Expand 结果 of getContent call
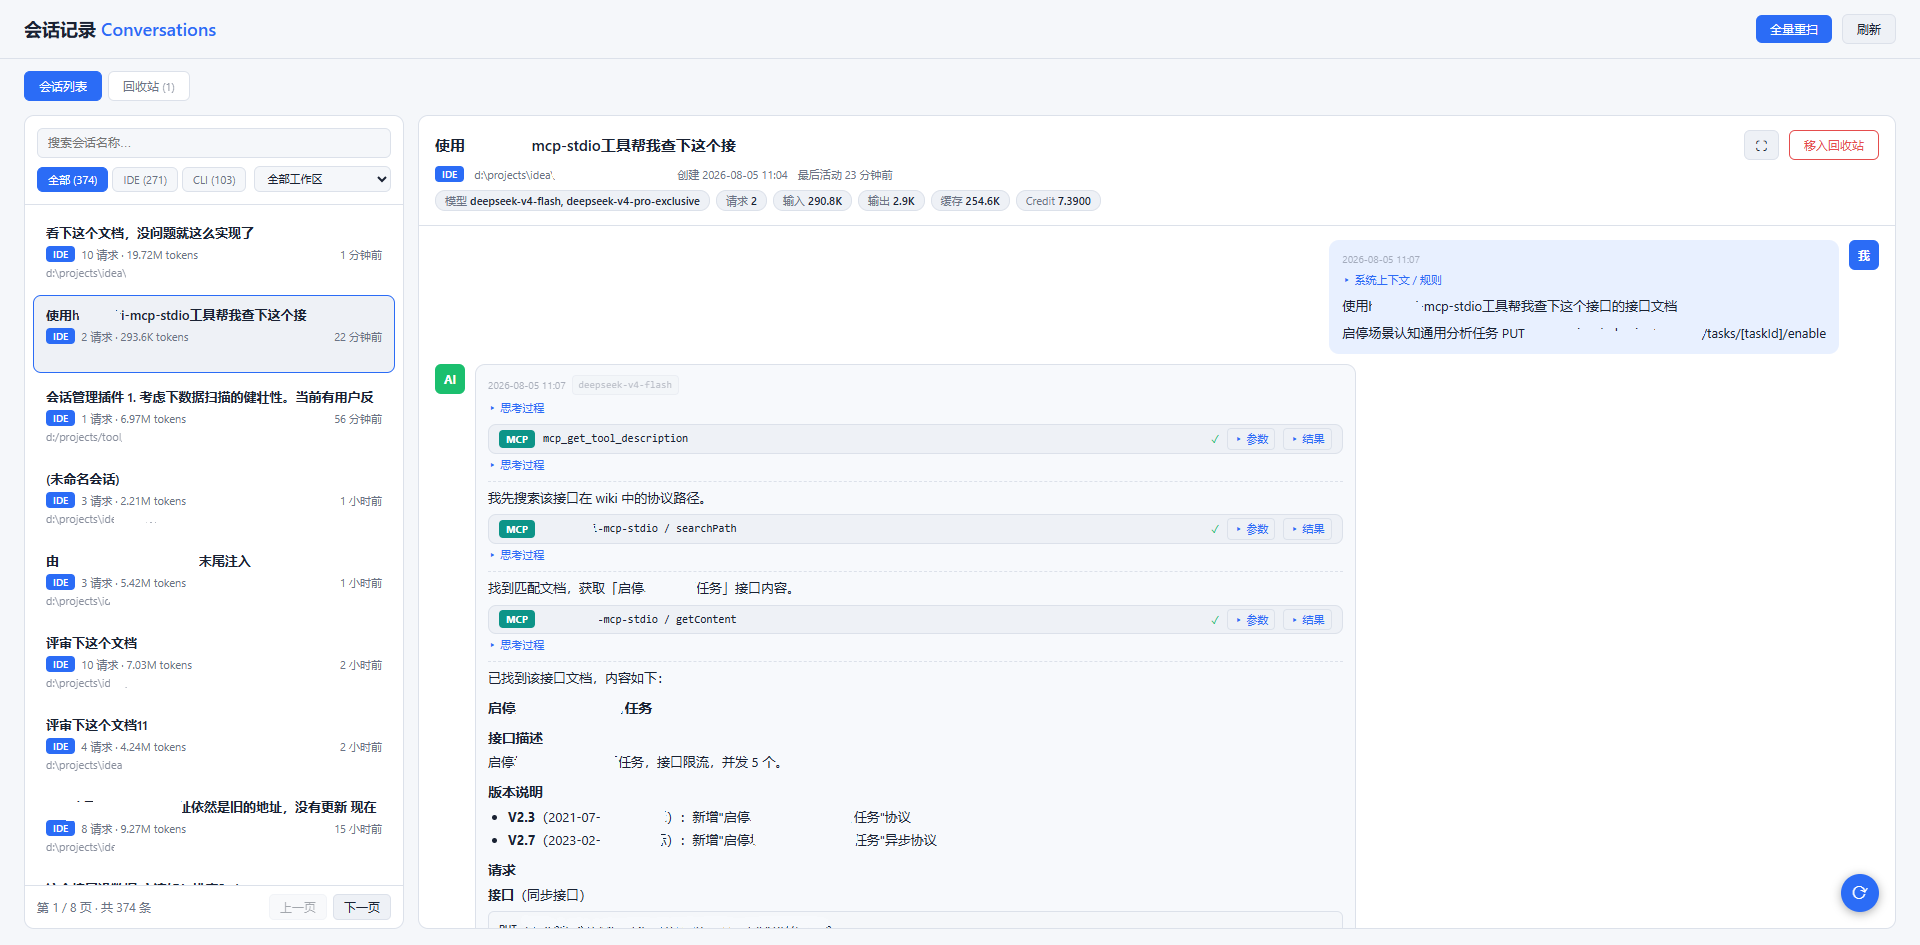1920x945 pixels. tap(1308, 620)
